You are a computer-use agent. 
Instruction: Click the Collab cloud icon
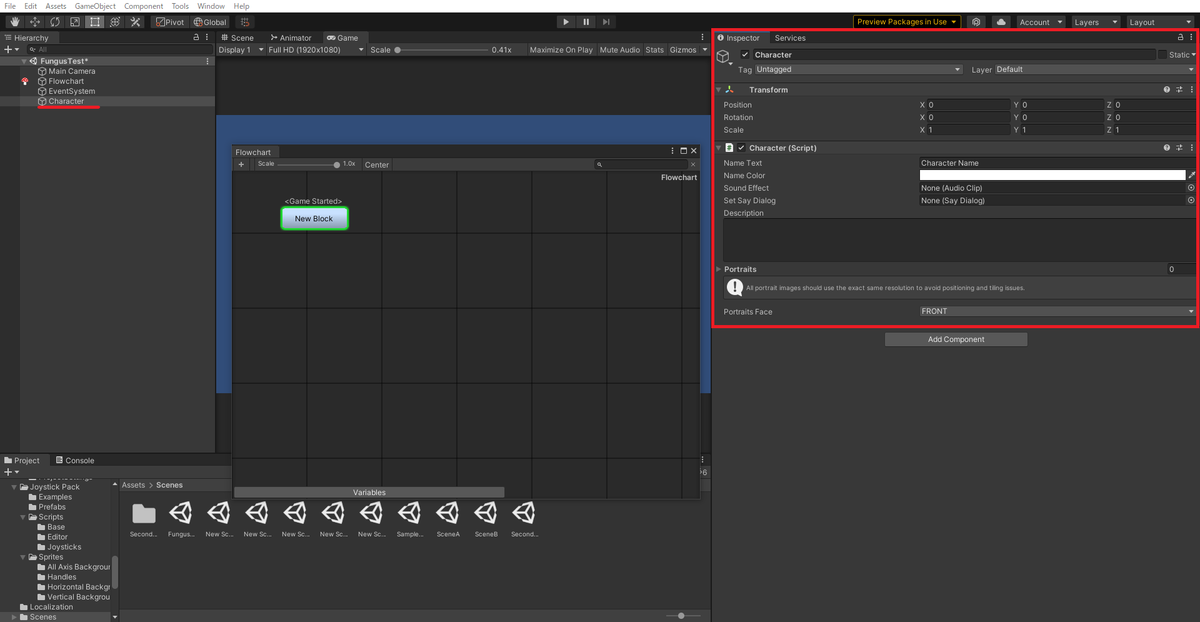(1000, 21)
